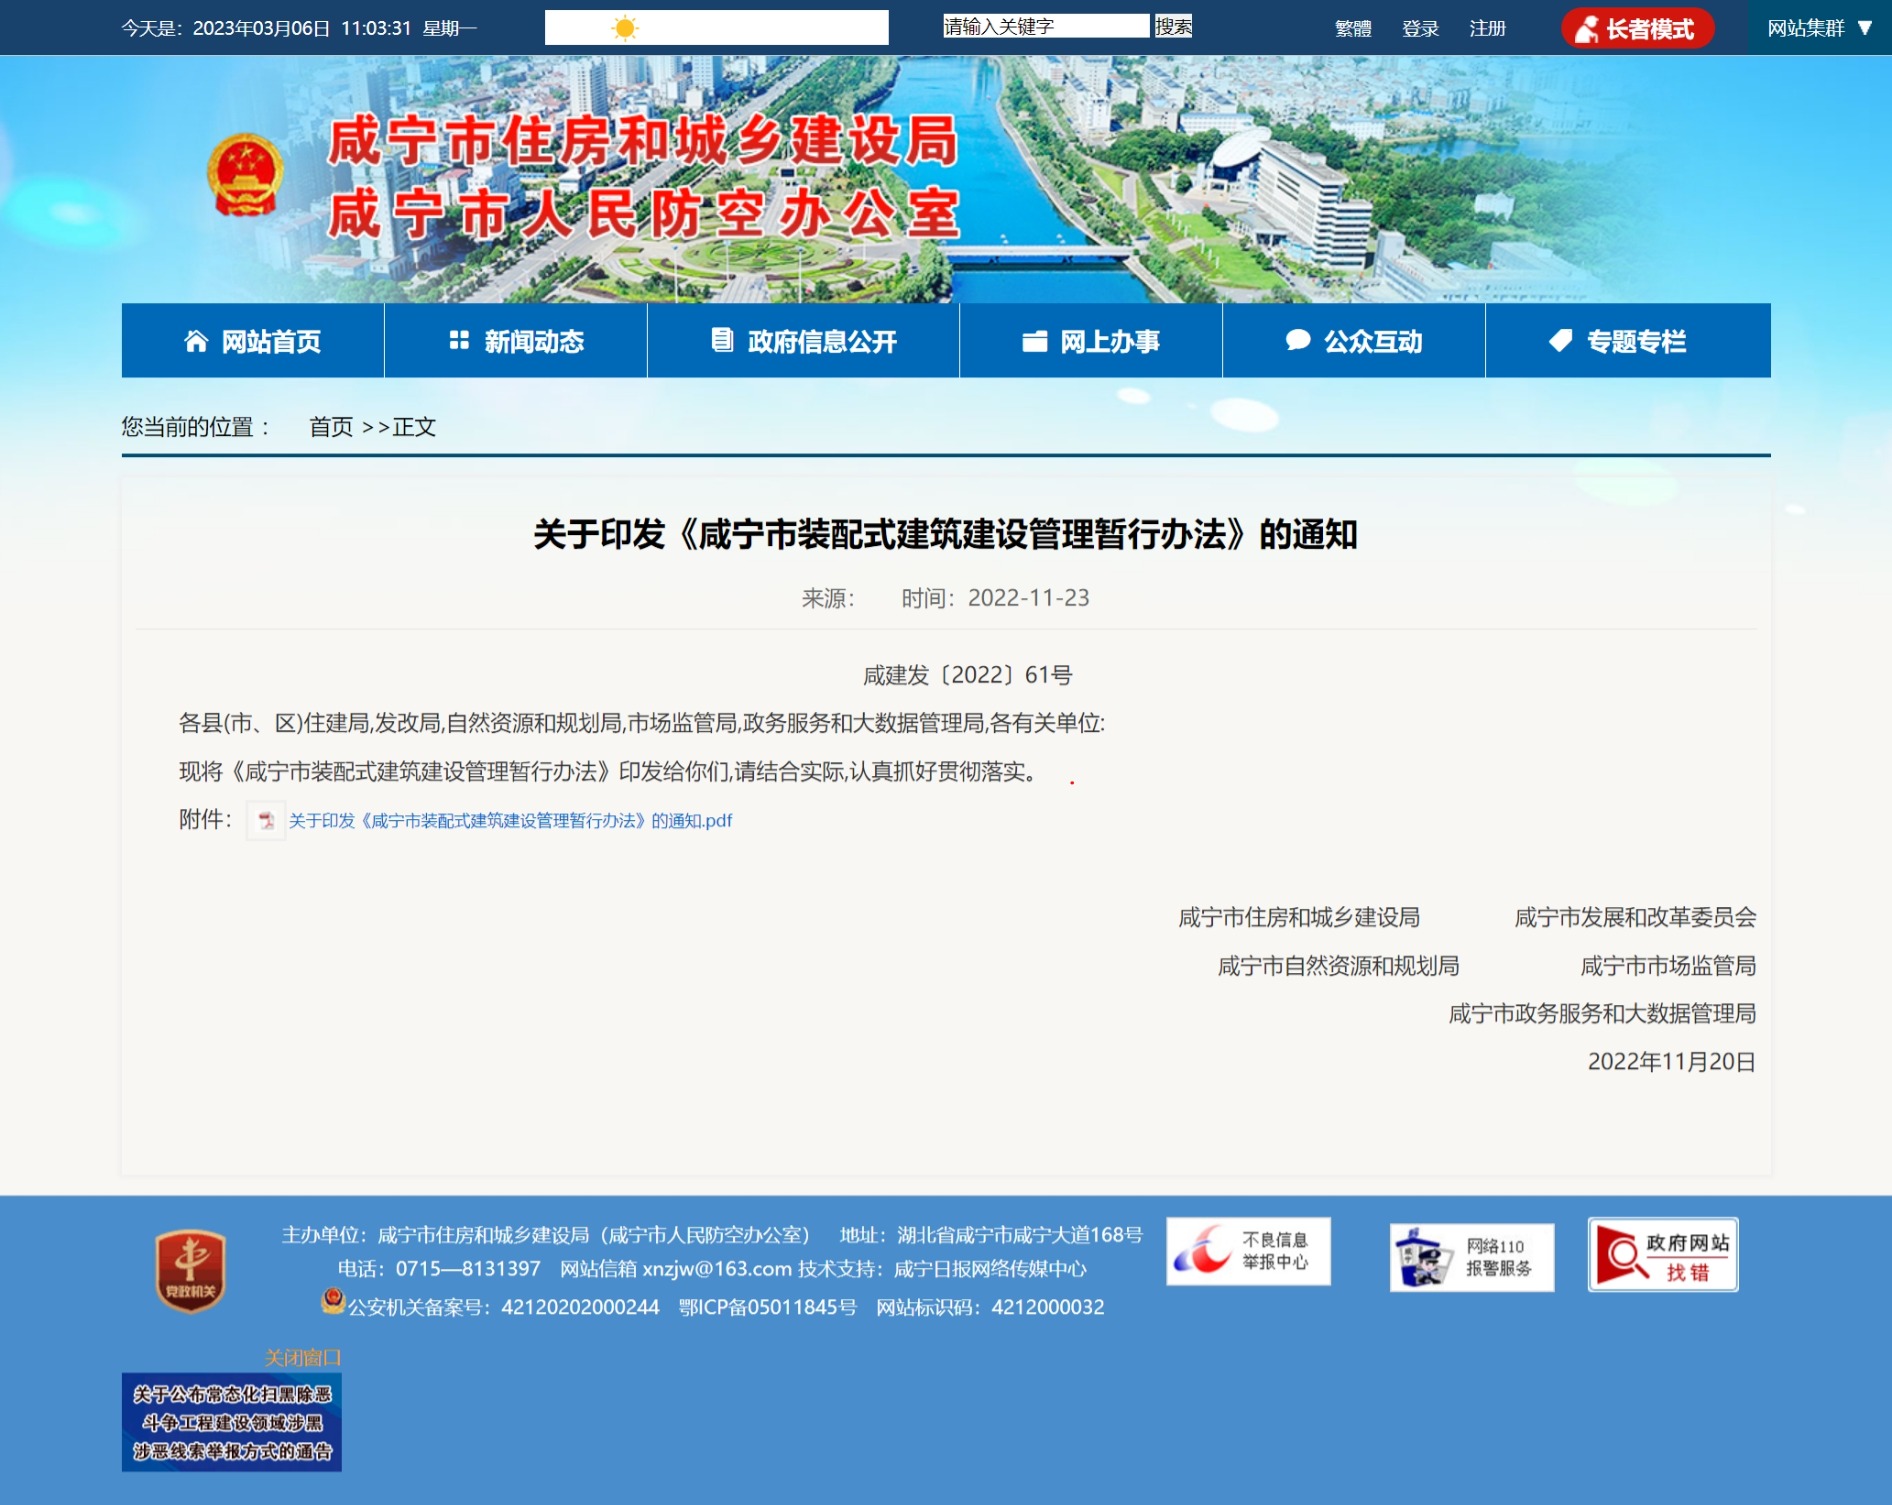Image resolution: width=1892 pixels, height=1505 pixels.
Task: Click the 登录 login link
Action: pos(1420,29)
